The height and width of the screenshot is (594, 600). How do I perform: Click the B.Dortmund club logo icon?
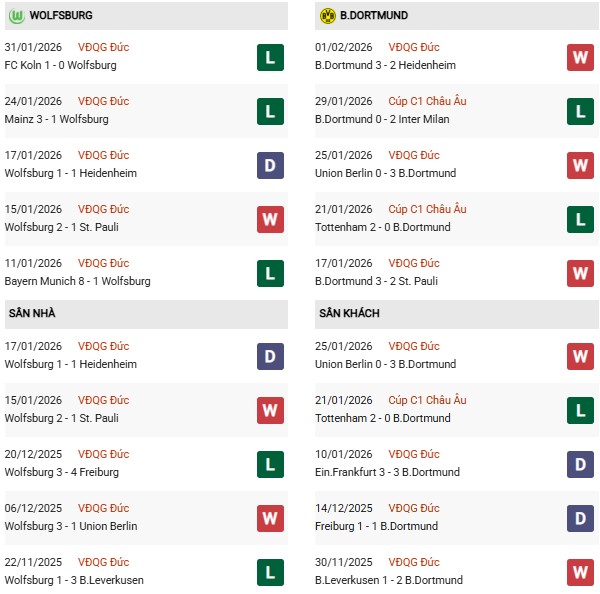click(327, 16)
